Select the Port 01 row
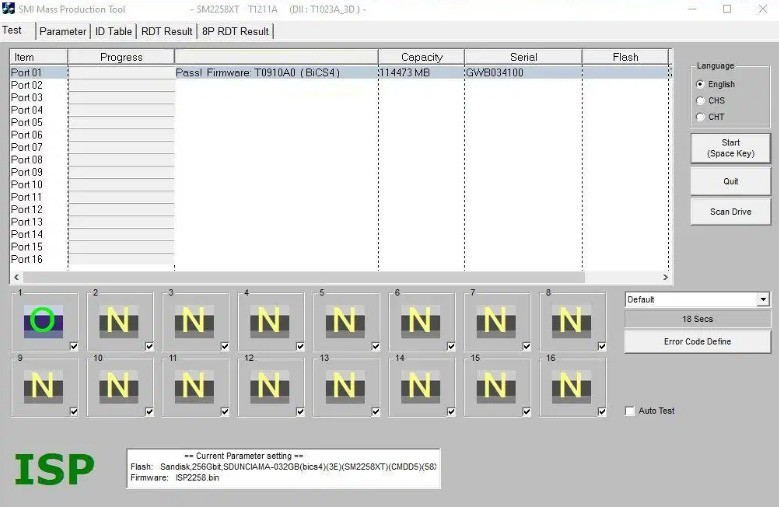Image resolution: width=779 pixels, height=507 pixels. coord(340,72)
